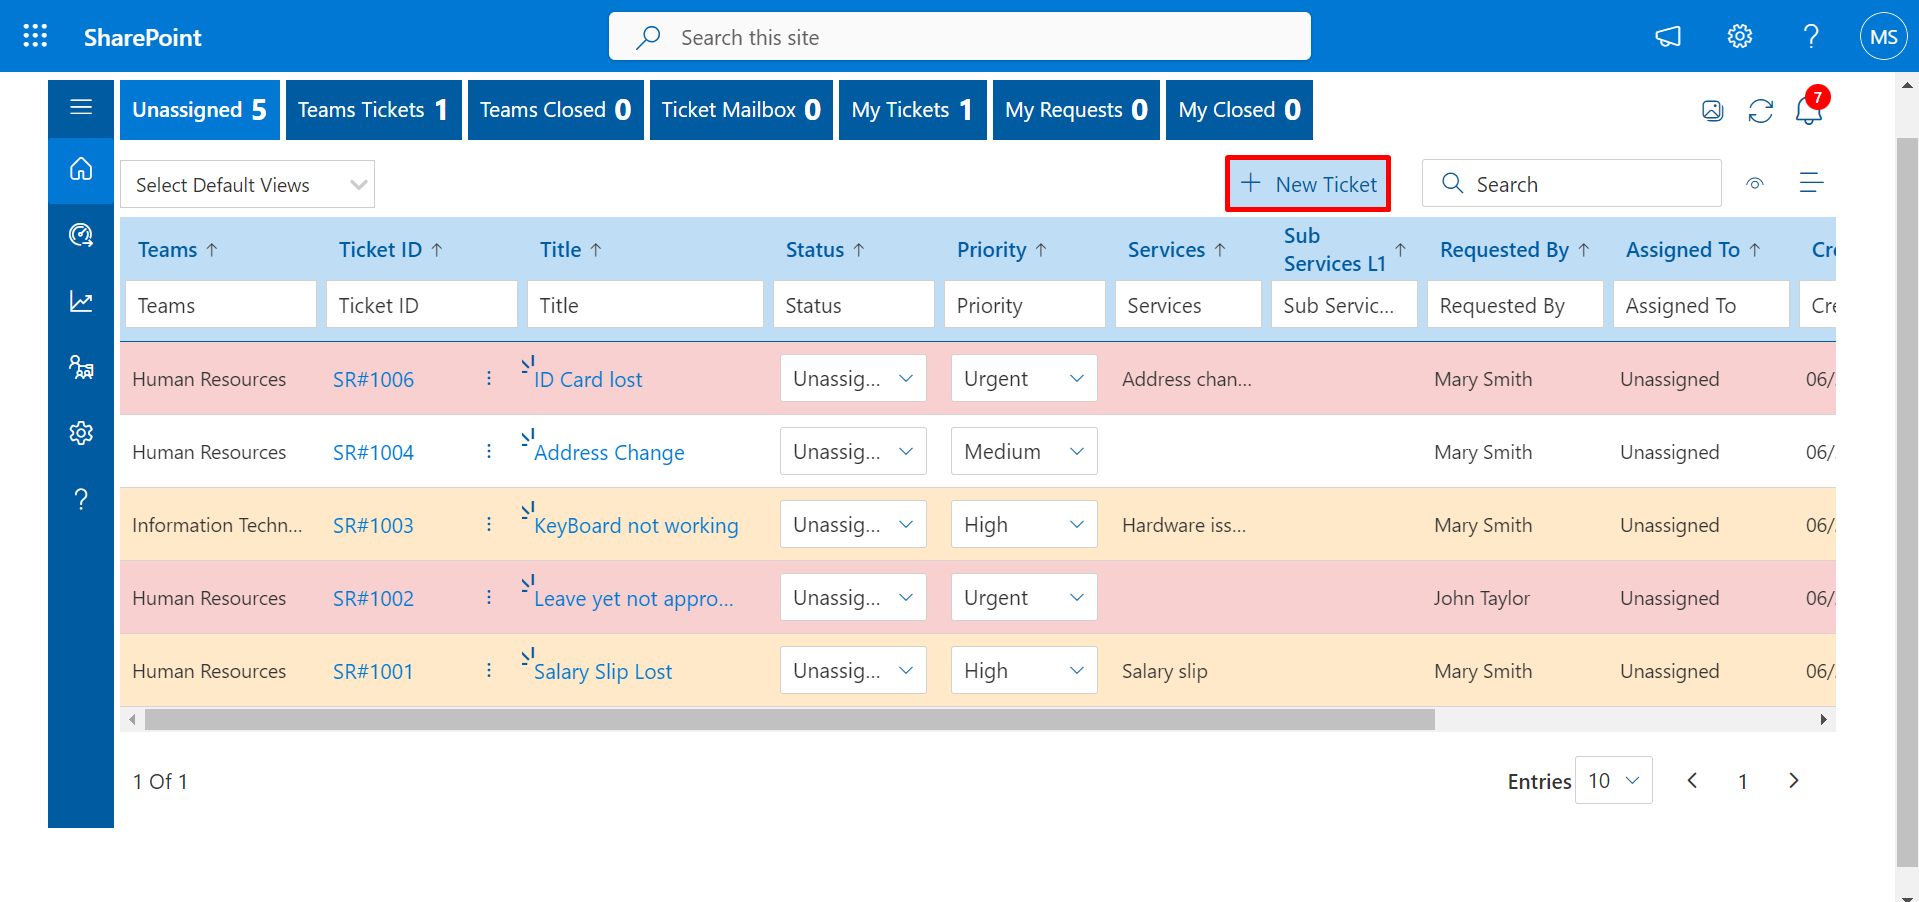
Task: Click the Search this site box
Action: tap(960, 37)
